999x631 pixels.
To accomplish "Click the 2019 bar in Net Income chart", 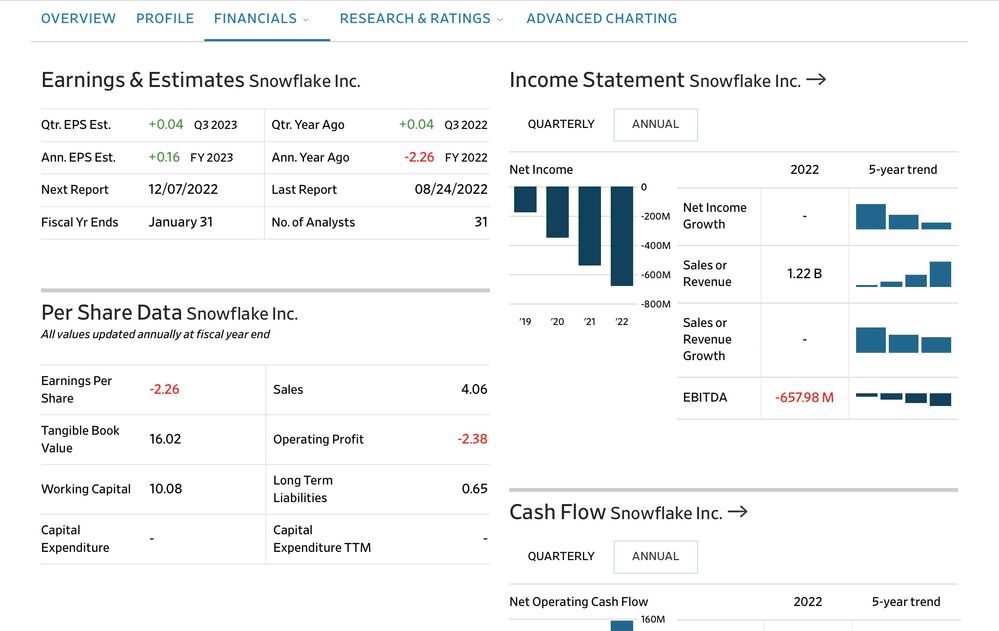I will pos(525,199).
